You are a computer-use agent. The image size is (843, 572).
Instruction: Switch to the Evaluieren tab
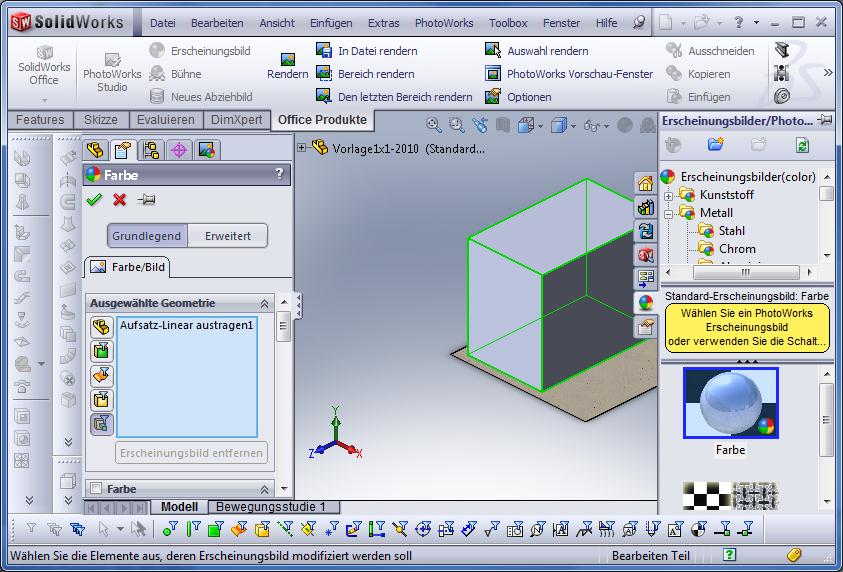click(x=166, y=120)
